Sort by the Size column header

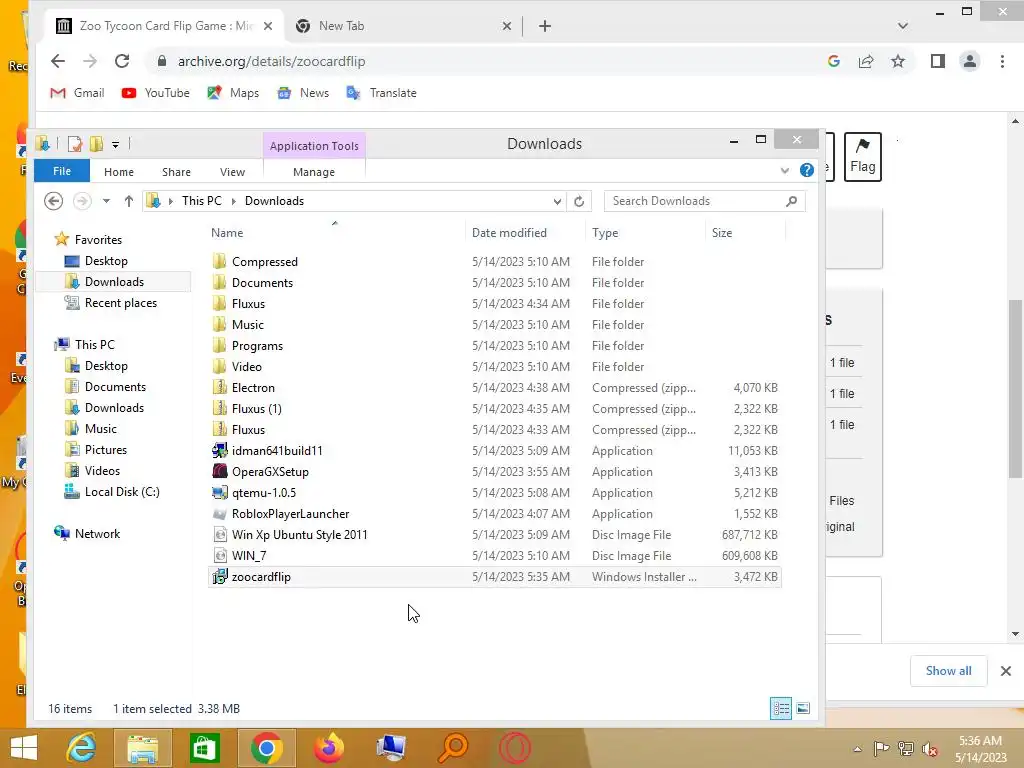pos(722,232)
